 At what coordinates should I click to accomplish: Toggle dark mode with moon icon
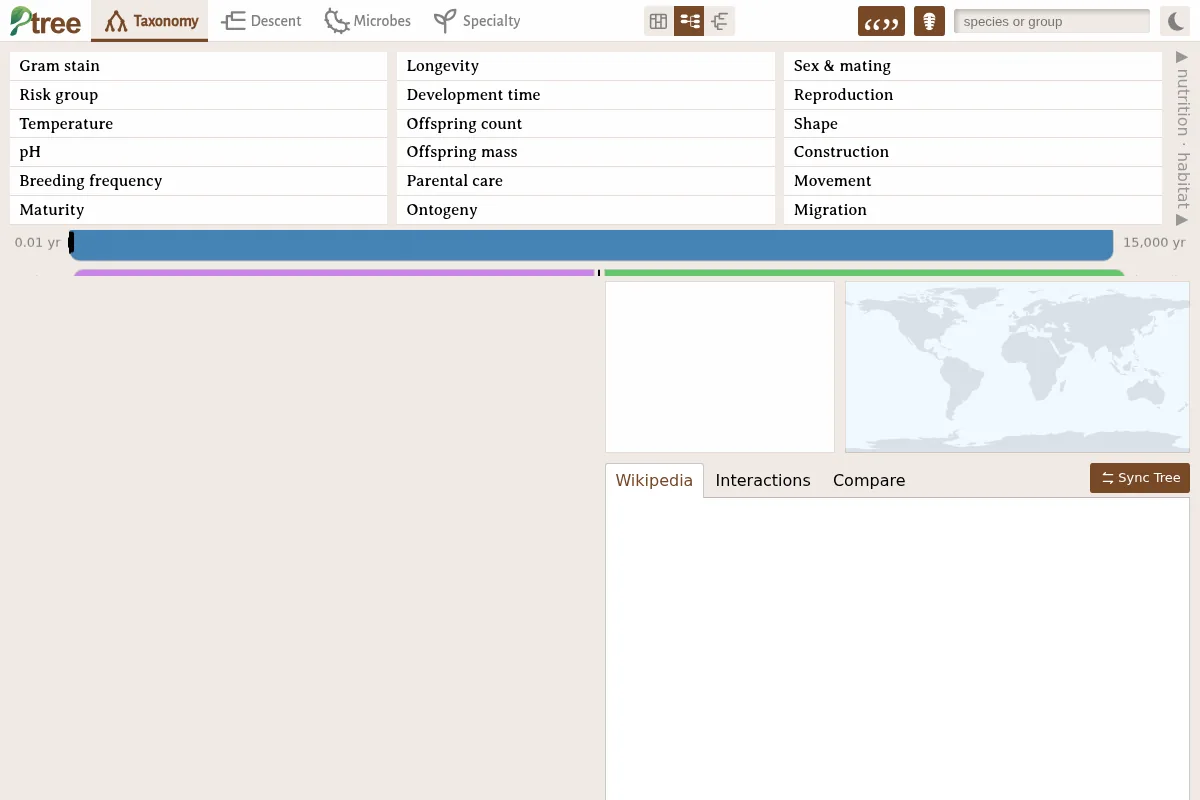click(1175, 21)
